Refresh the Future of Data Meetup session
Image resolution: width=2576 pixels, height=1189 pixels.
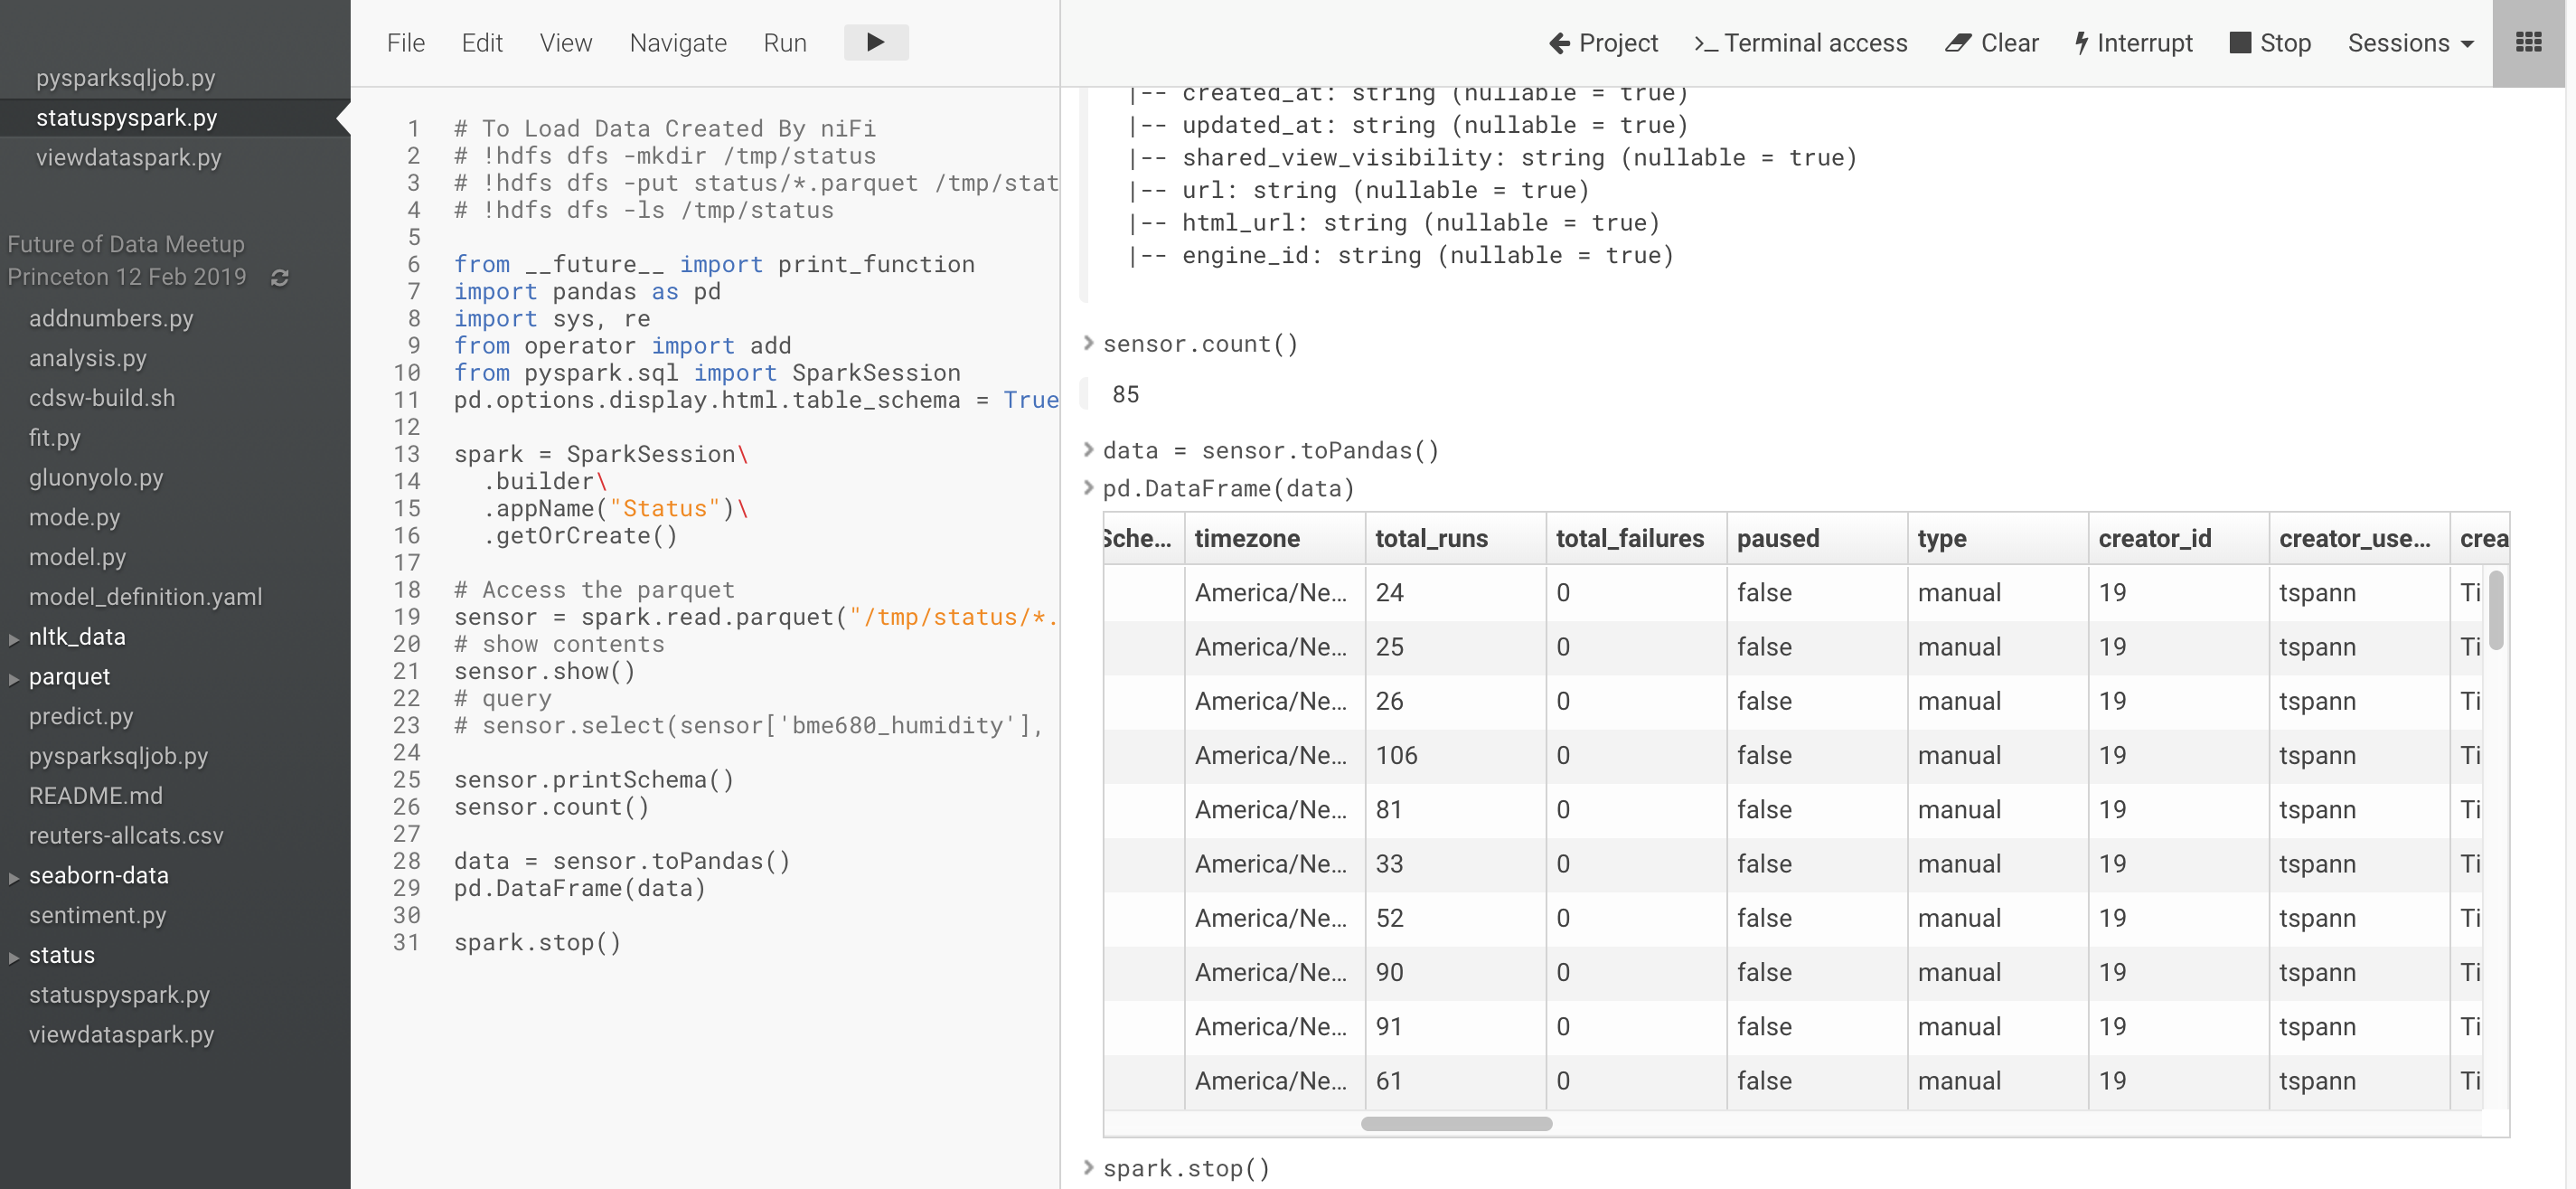pyautogui.click(x=280, y=278)
